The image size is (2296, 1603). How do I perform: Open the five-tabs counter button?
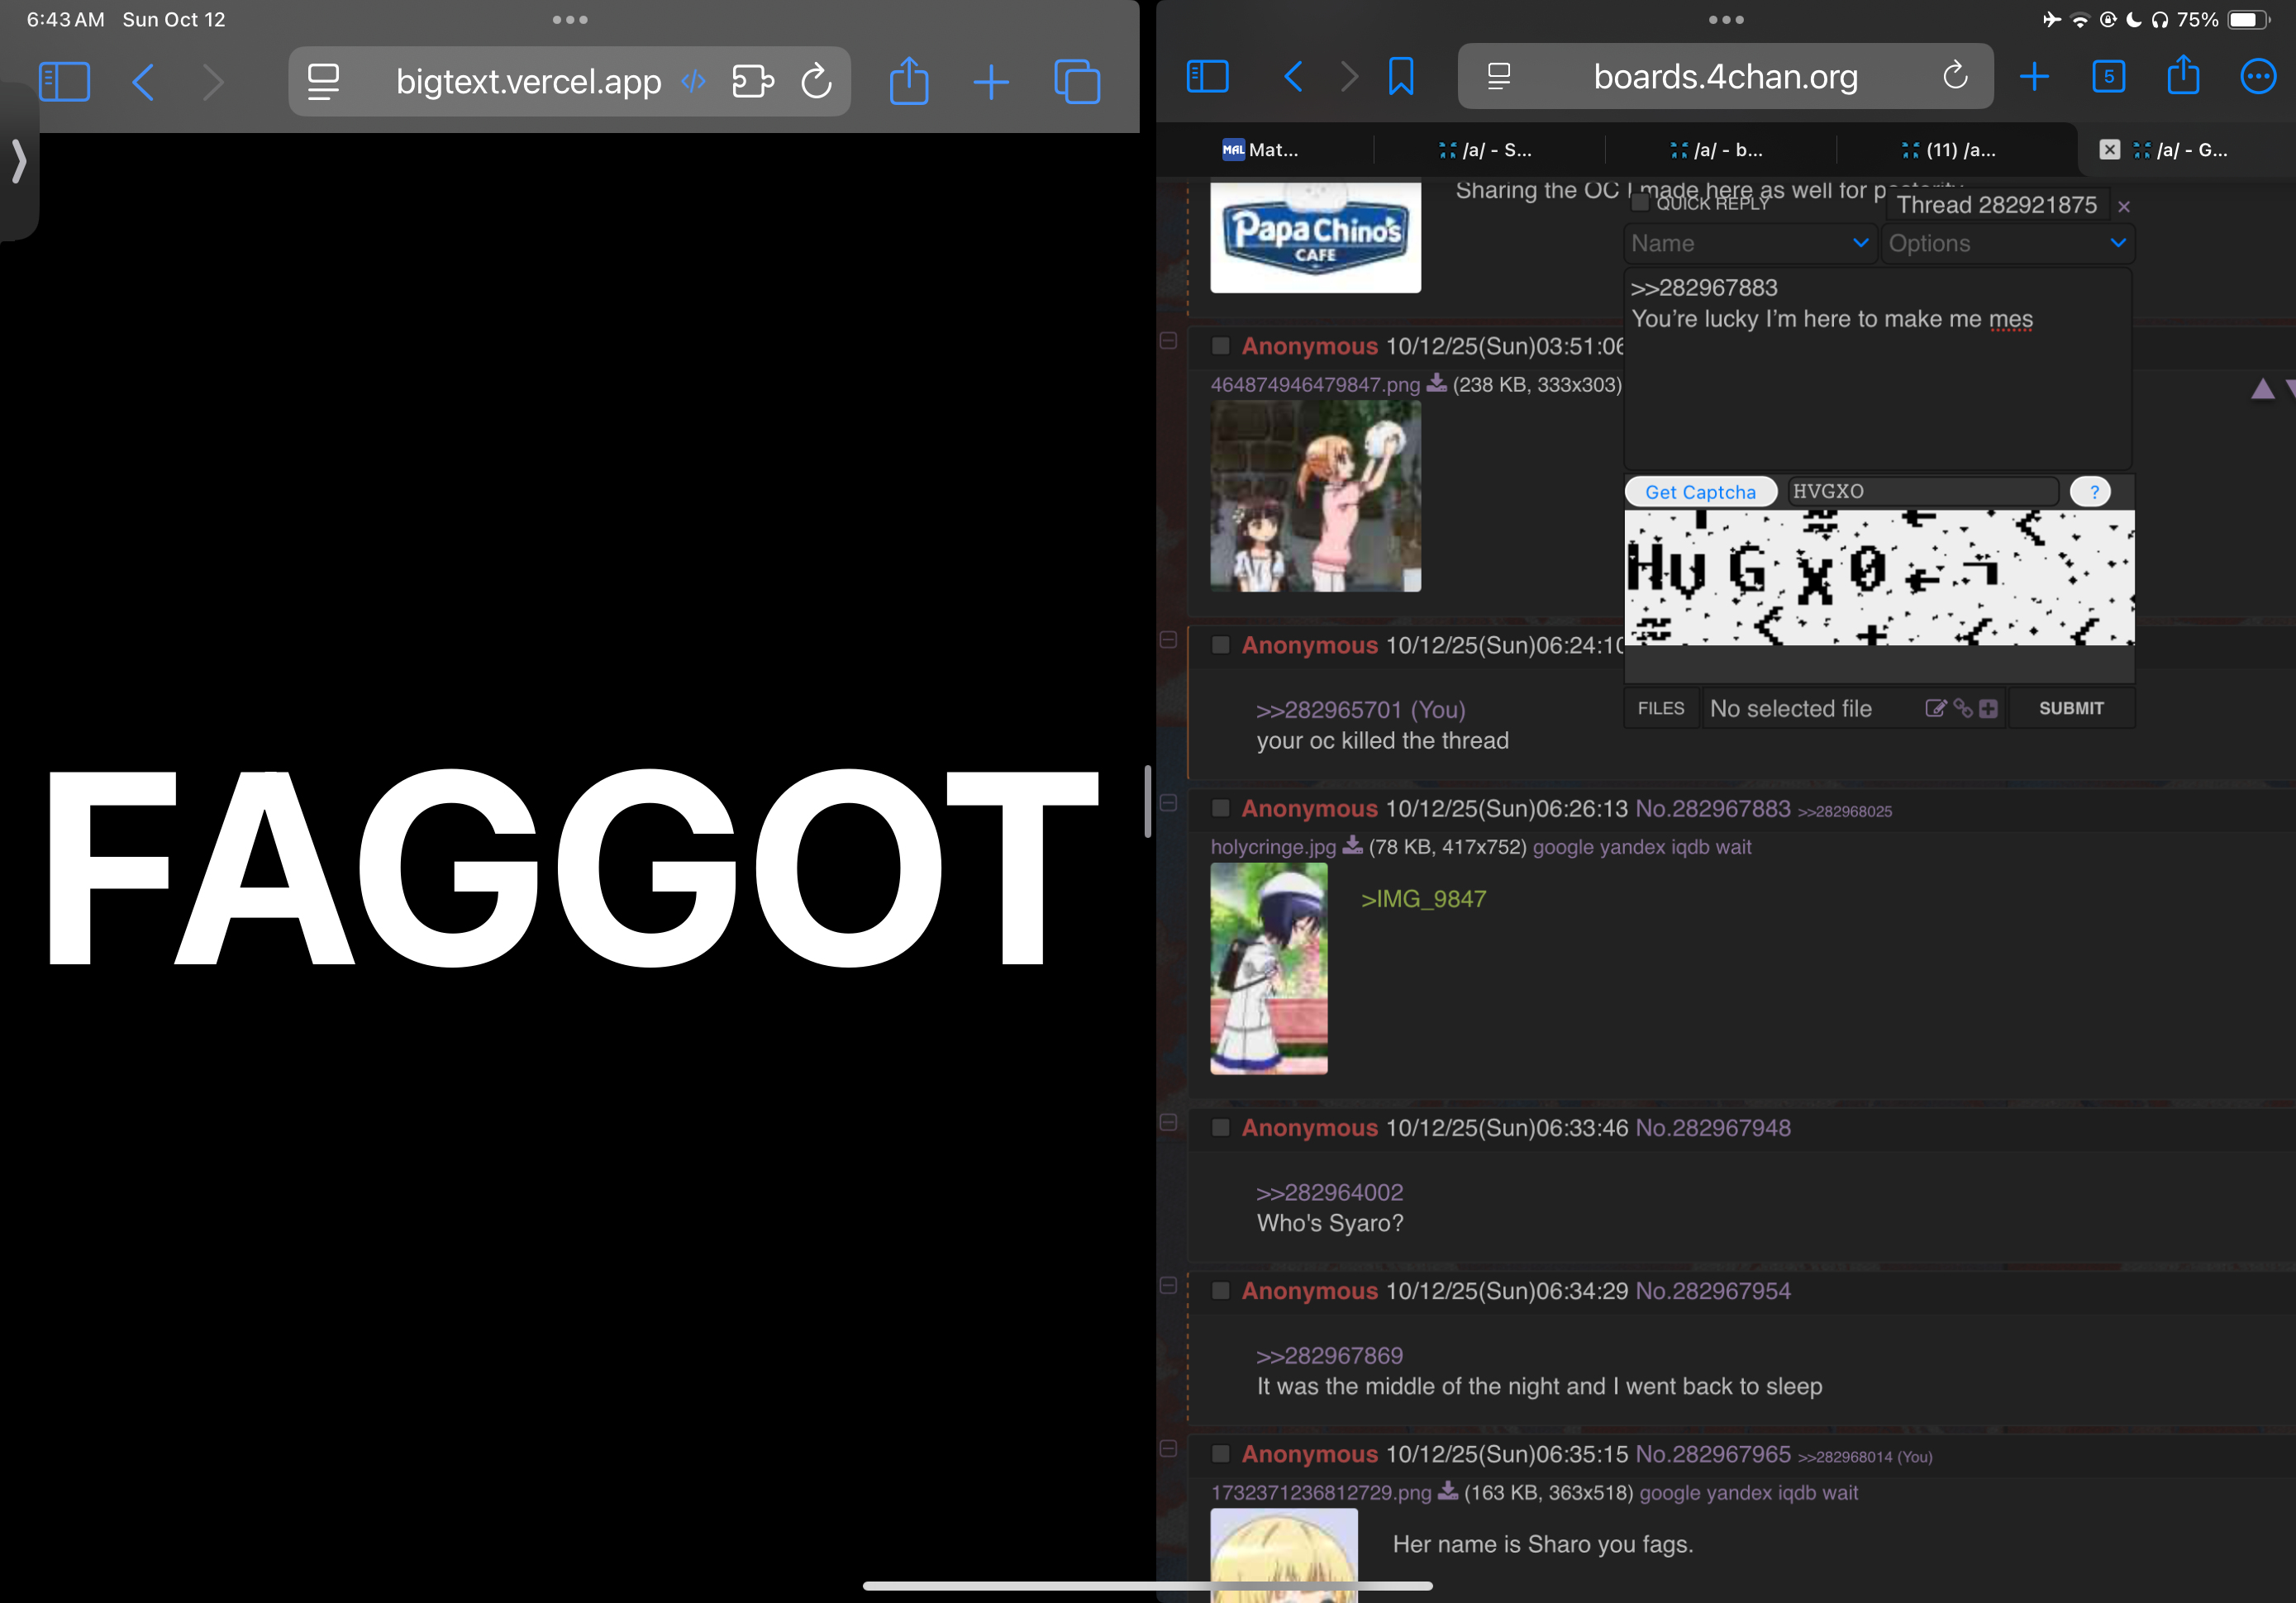pyautogui.click(x=2108, y=77)
